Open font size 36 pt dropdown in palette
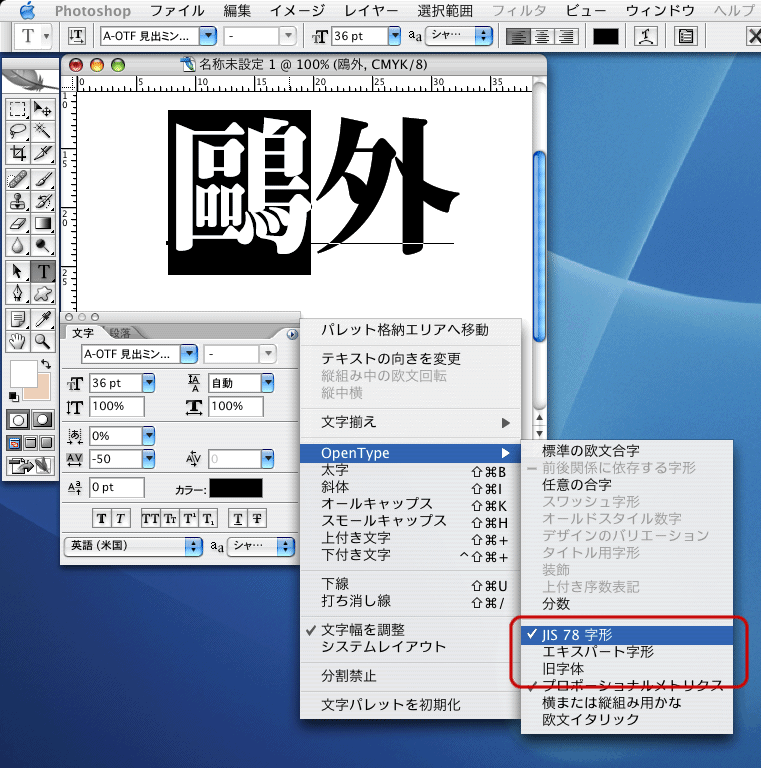The image size is (761, 768). pos(148,383)
